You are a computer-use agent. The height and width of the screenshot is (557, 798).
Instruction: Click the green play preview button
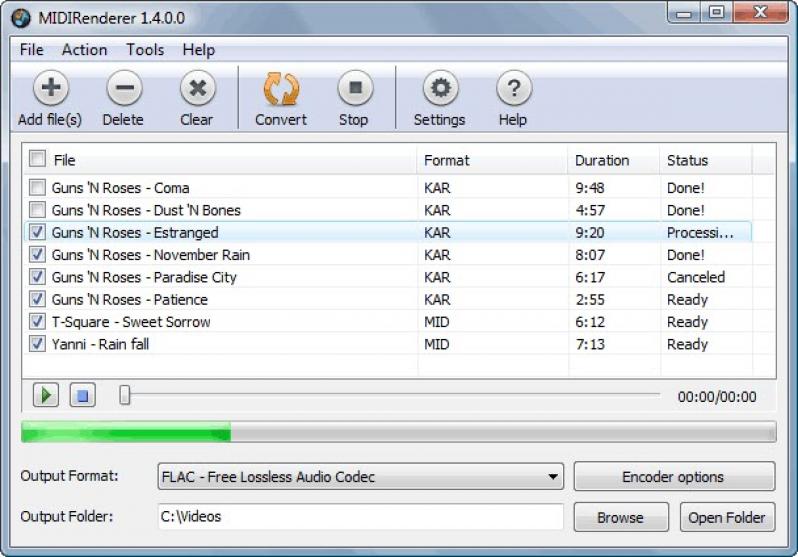tap(46, 395)
